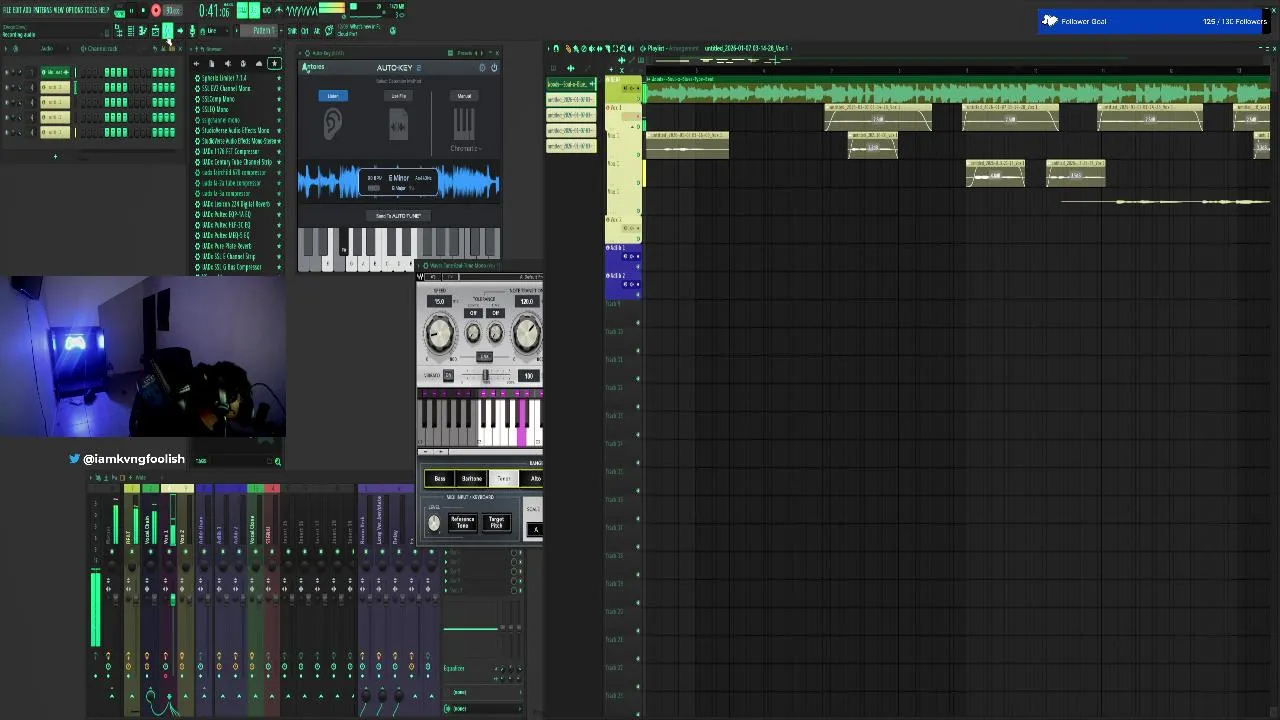Click the Target Pitch button
The height and width of the screenshot is (720, 1280).
pyautogui.click(x=496, y=522)
